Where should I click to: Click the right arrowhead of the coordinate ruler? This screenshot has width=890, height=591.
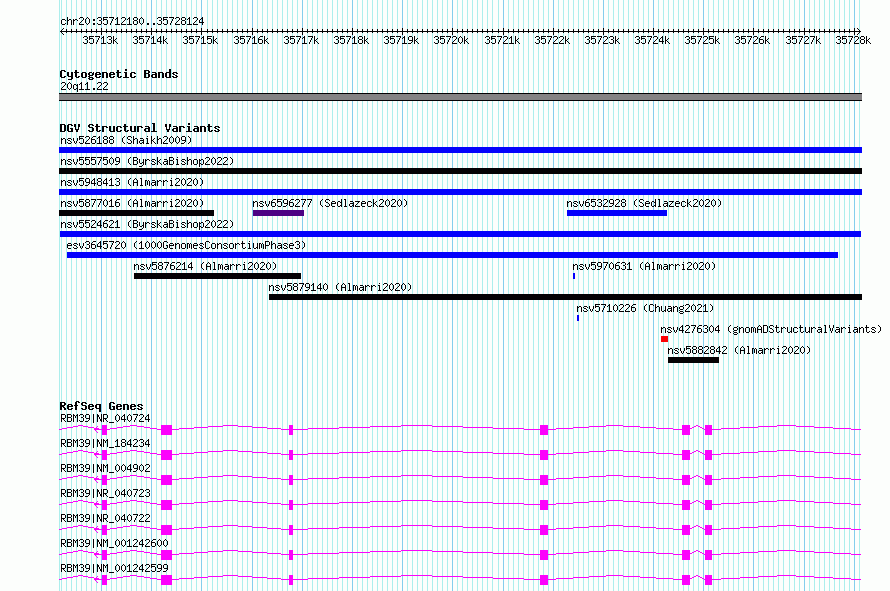[x=859, y=31]
